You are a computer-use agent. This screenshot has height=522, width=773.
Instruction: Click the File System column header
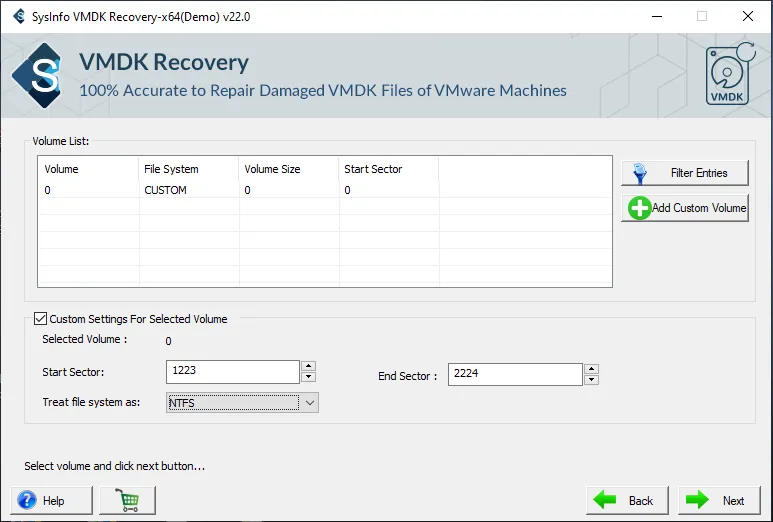click(171, 169)
